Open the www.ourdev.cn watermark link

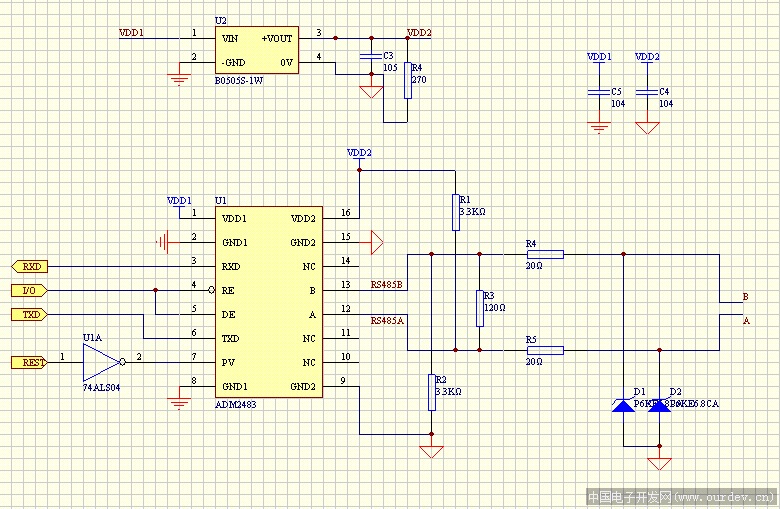(x=724, y=496)
